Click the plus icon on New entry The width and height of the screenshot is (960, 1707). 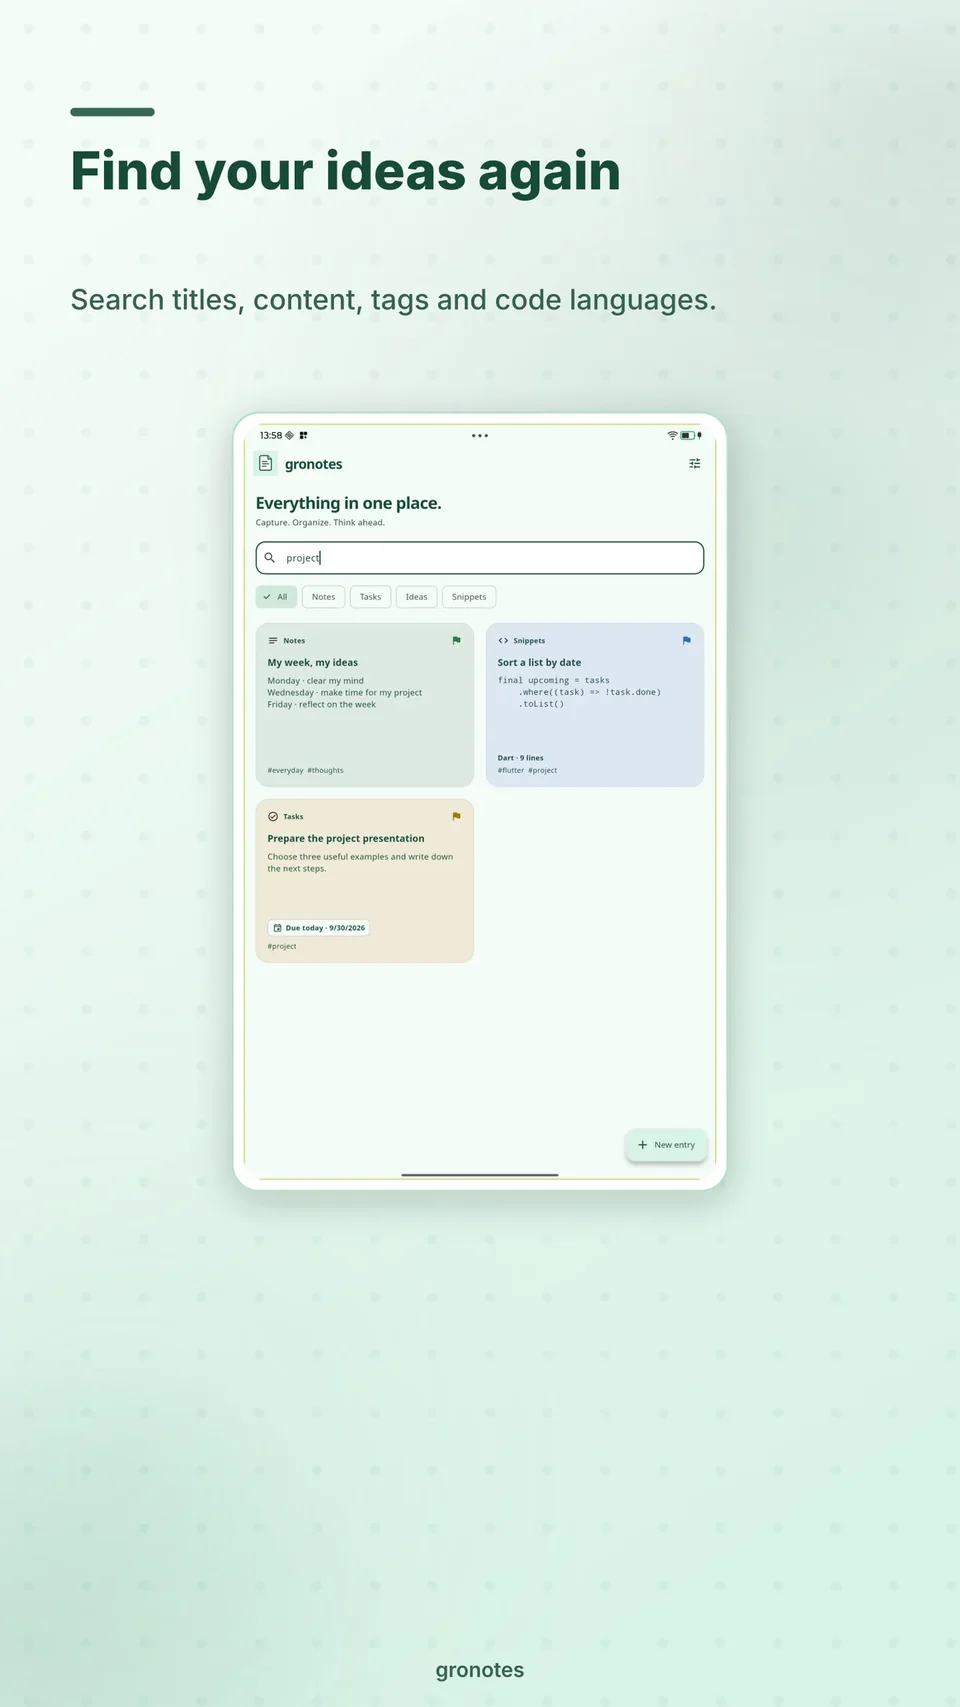click(x=643, y=1145)
